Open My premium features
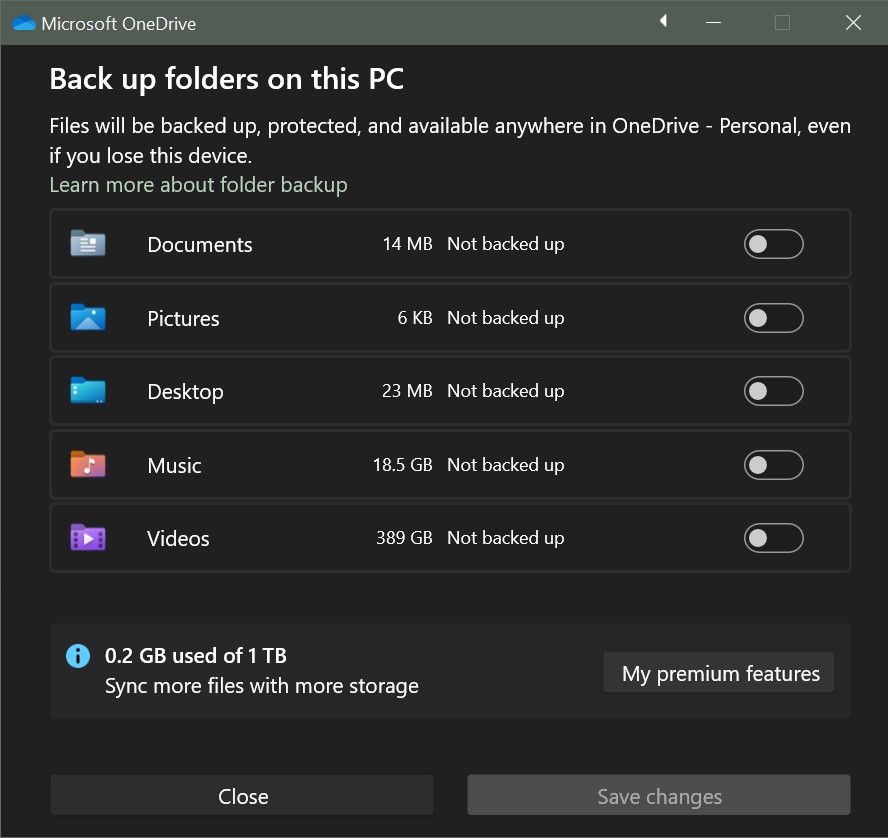 click(720, 673)
